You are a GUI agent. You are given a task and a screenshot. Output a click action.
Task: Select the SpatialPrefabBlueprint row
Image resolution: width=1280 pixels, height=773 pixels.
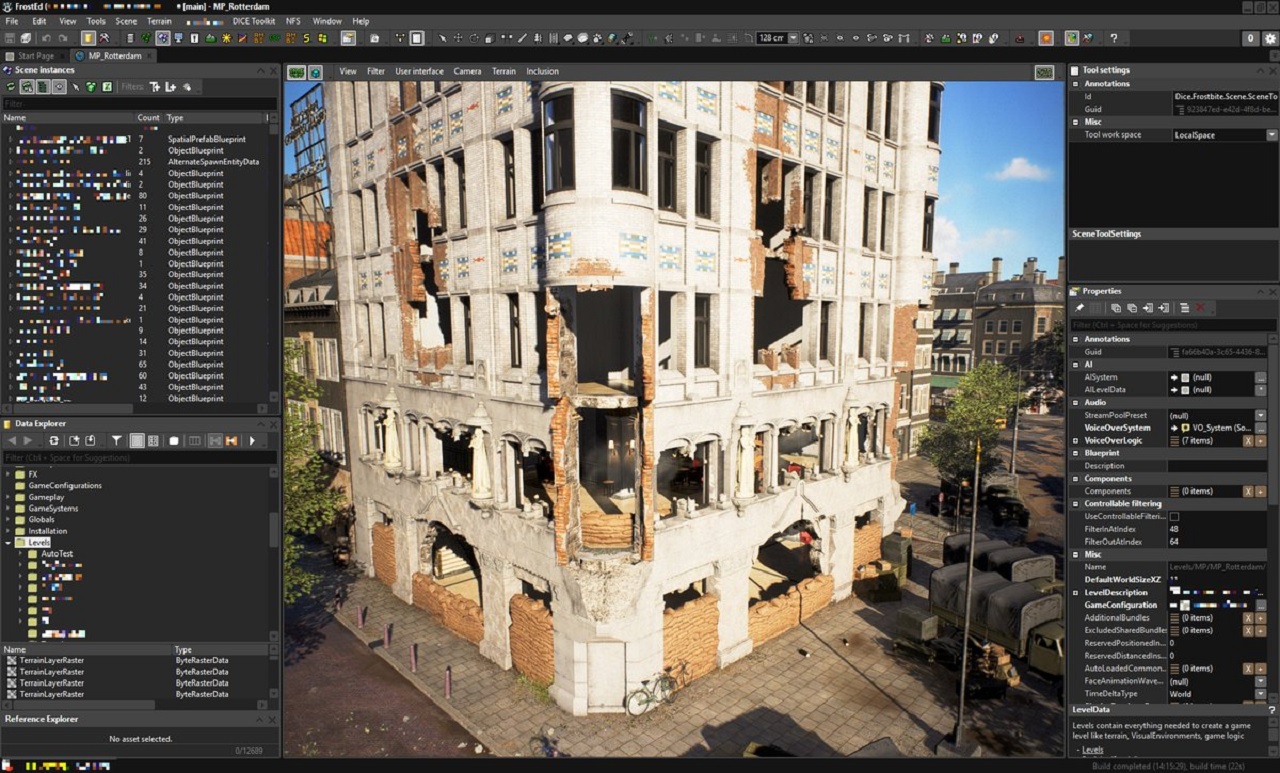(x=207, y=139)
